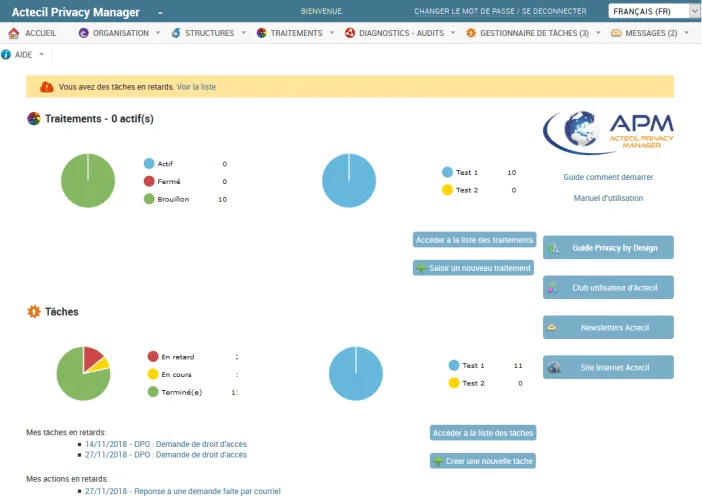Click the globe icon on Site Internet Actecil
Screen dimensions: 702x500
coord(554,368)
